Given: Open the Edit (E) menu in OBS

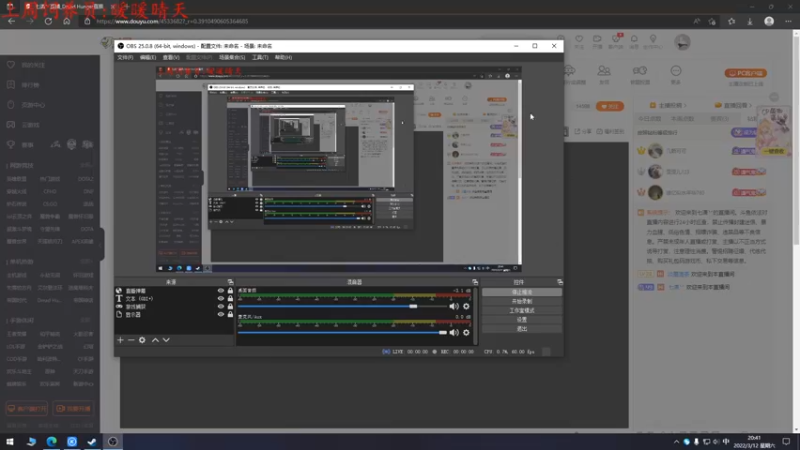Looking at the screenshot, I should coord(148,57).
